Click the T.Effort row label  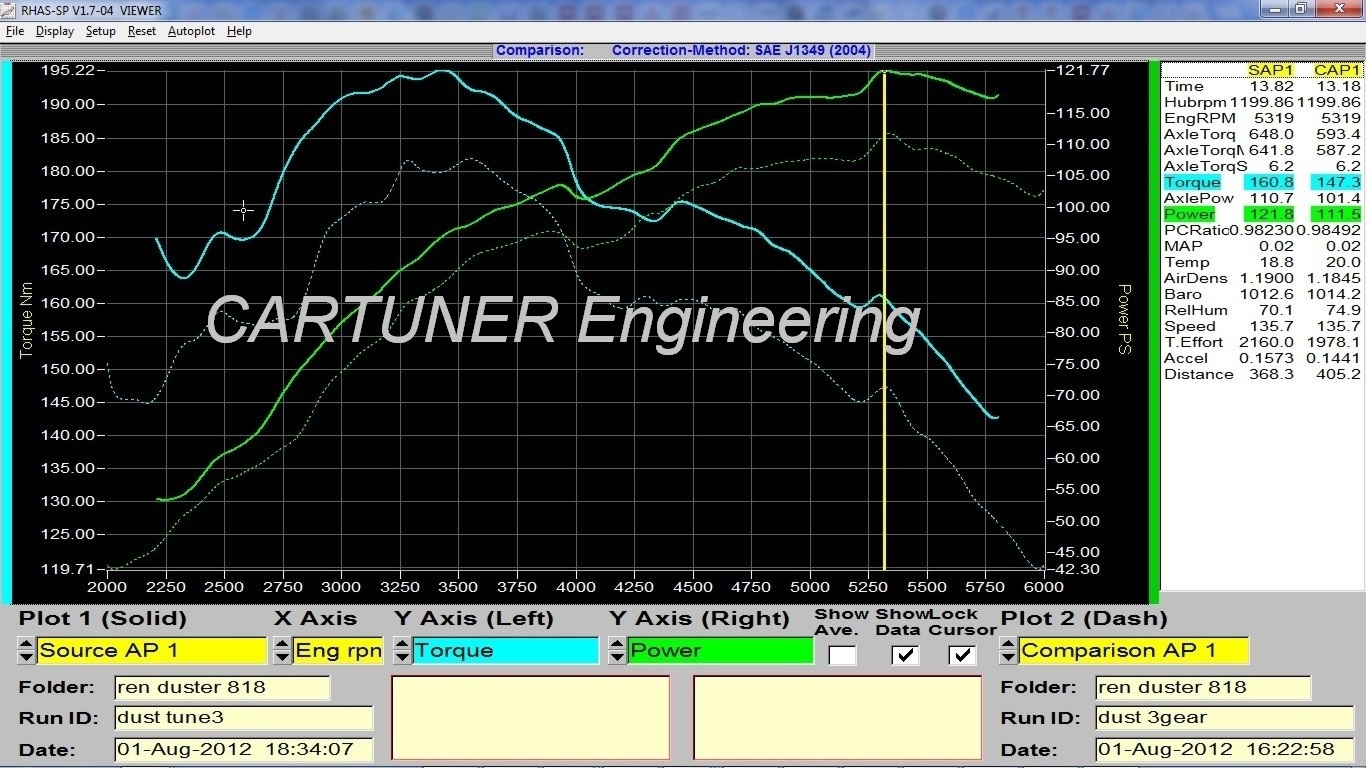click(1194, 342)
